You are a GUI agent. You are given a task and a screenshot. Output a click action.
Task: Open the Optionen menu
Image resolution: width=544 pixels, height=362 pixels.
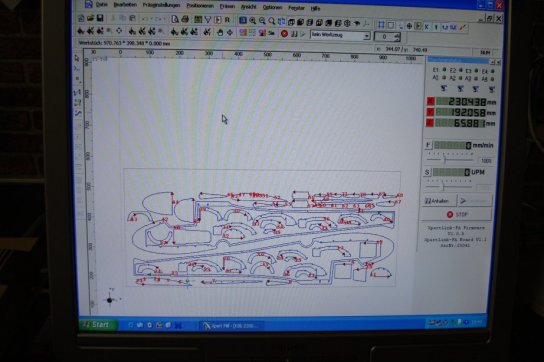[x=272, y=7]
